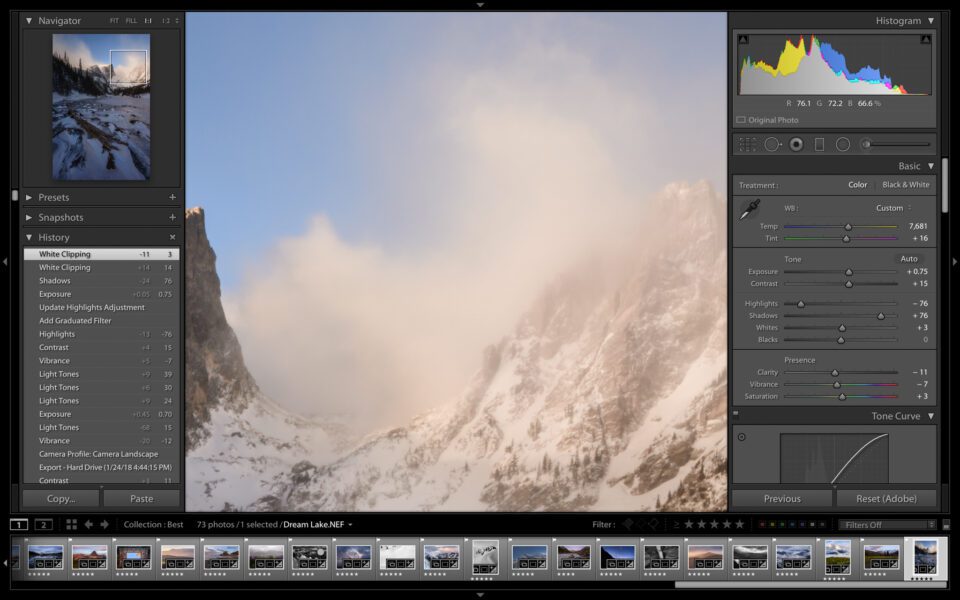Select 'Camera Profile: Camera Landscape' history step

coord(101,454)
